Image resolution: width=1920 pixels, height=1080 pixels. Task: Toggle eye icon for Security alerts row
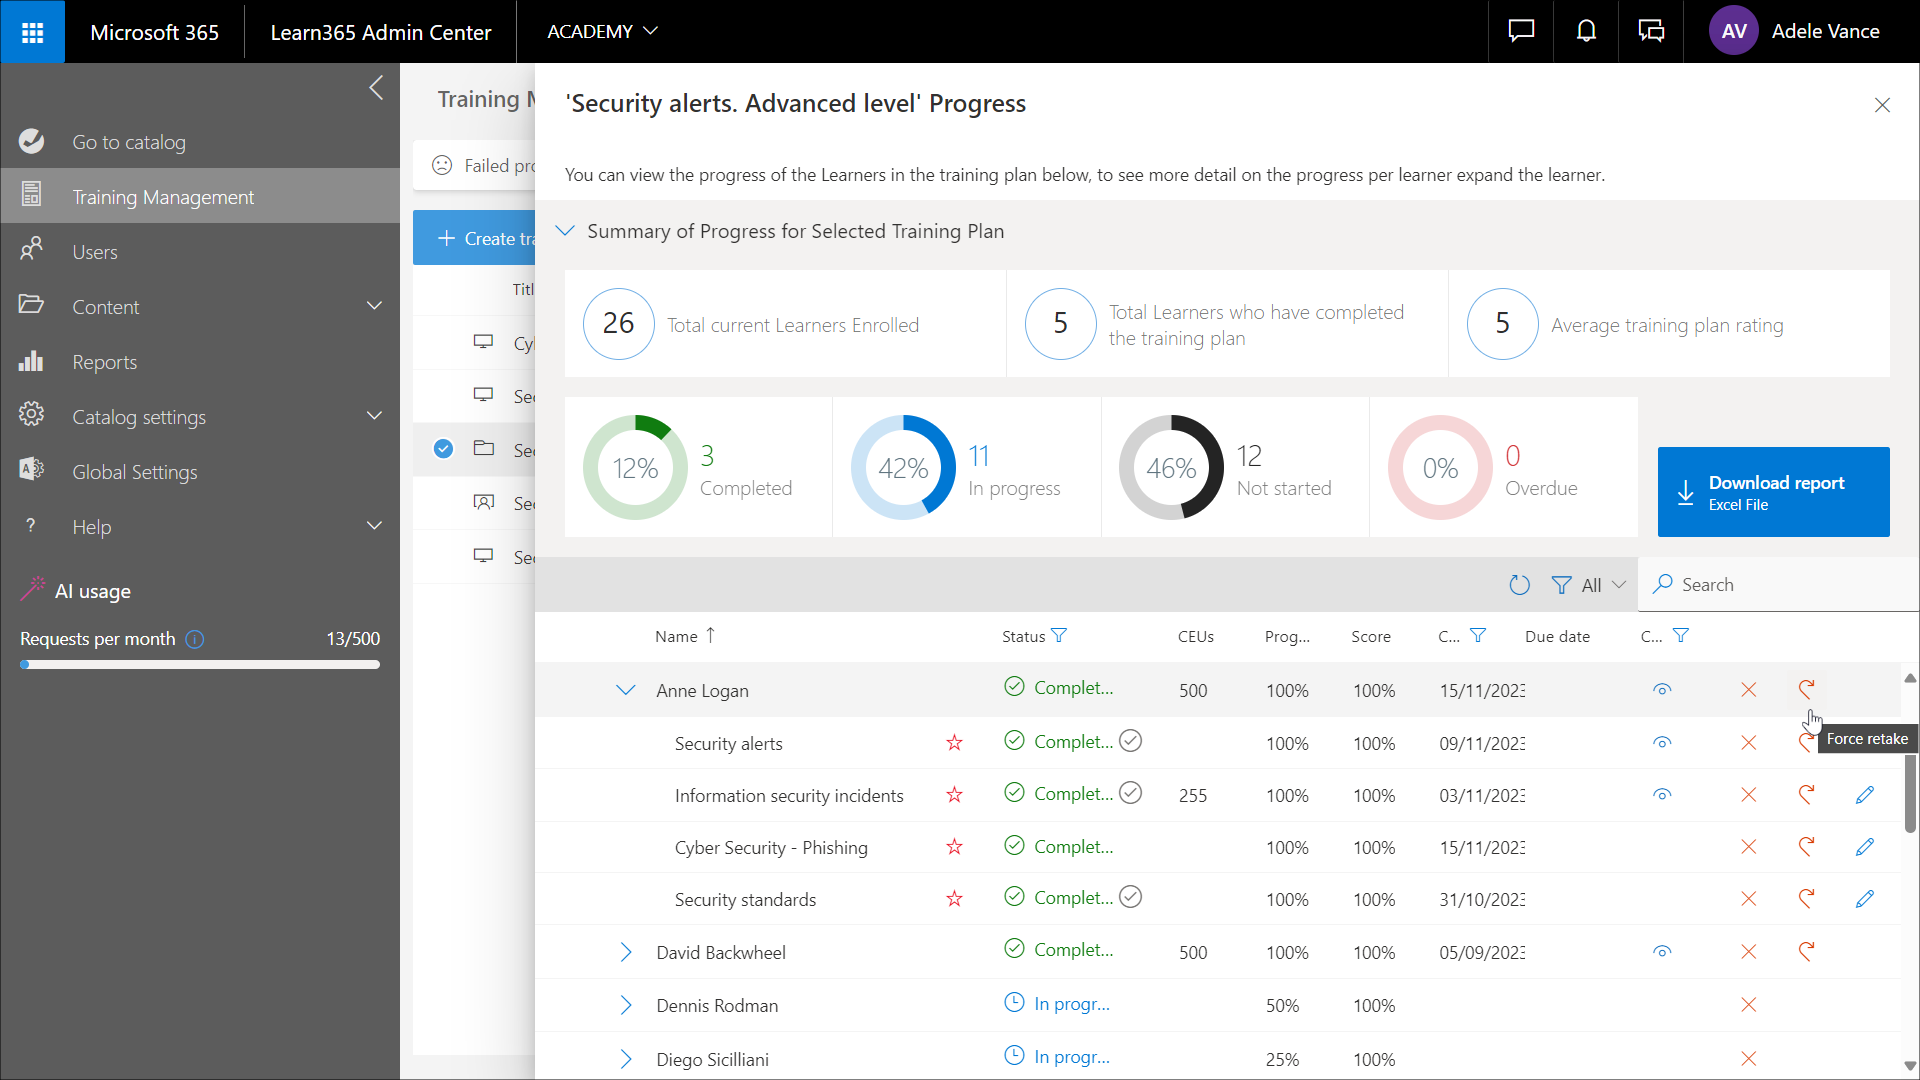coord(1662,743)
